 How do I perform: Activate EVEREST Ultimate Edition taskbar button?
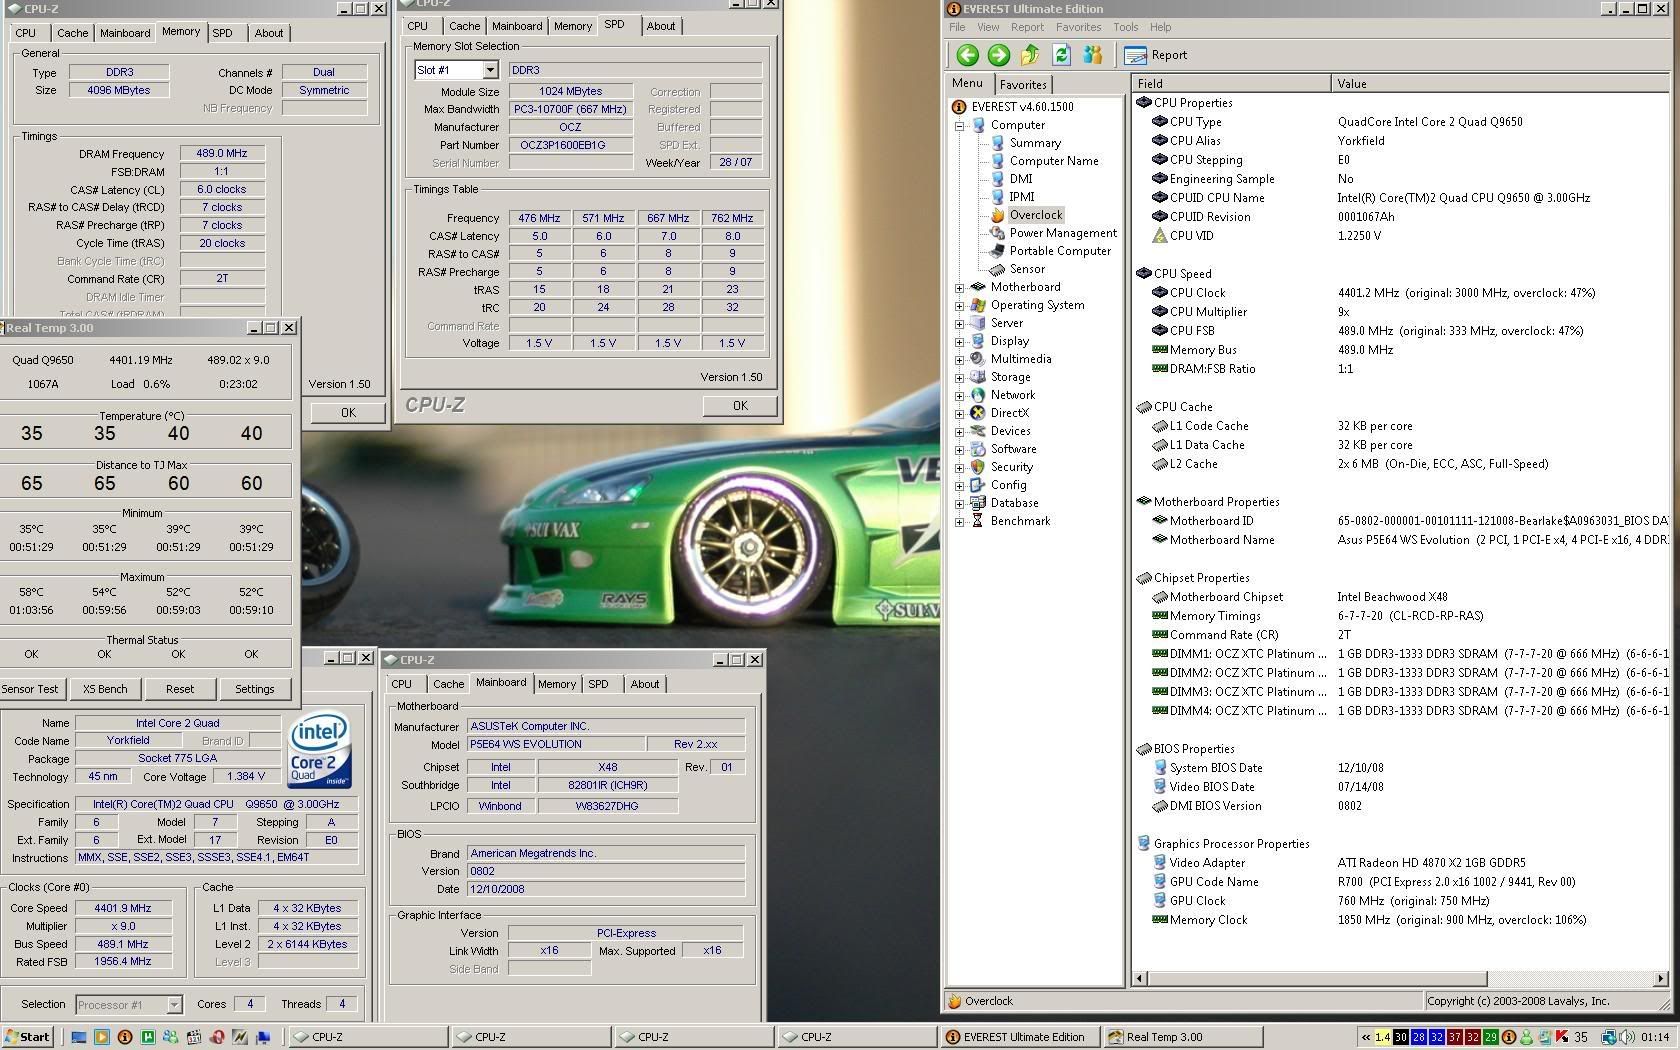coord(1019,1037)
